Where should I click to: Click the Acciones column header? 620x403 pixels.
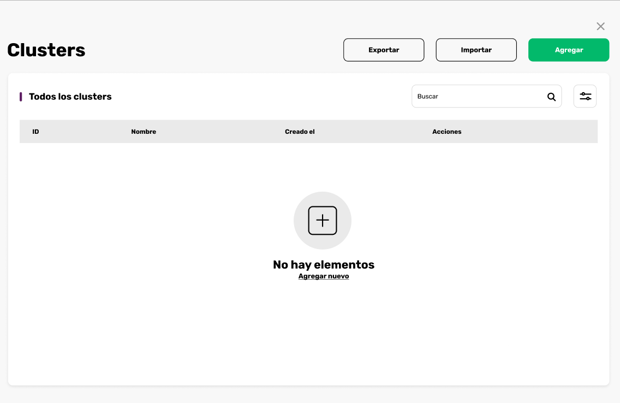click(x=447, y=132)
